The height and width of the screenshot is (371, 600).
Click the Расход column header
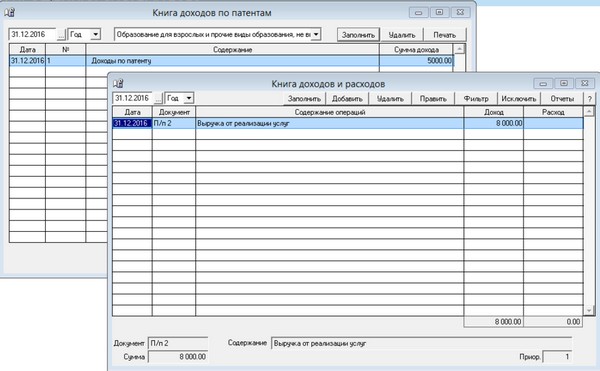pyautogui.click(x=553, y=112)
